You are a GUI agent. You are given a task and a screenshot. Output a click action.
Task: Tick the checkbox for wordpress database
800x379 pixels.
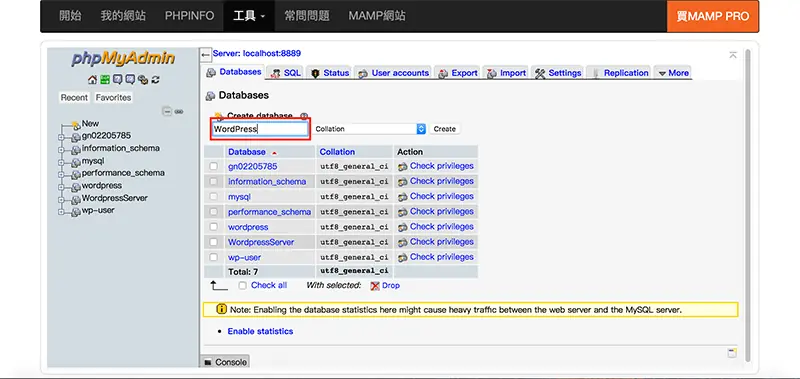coord(213,227)
